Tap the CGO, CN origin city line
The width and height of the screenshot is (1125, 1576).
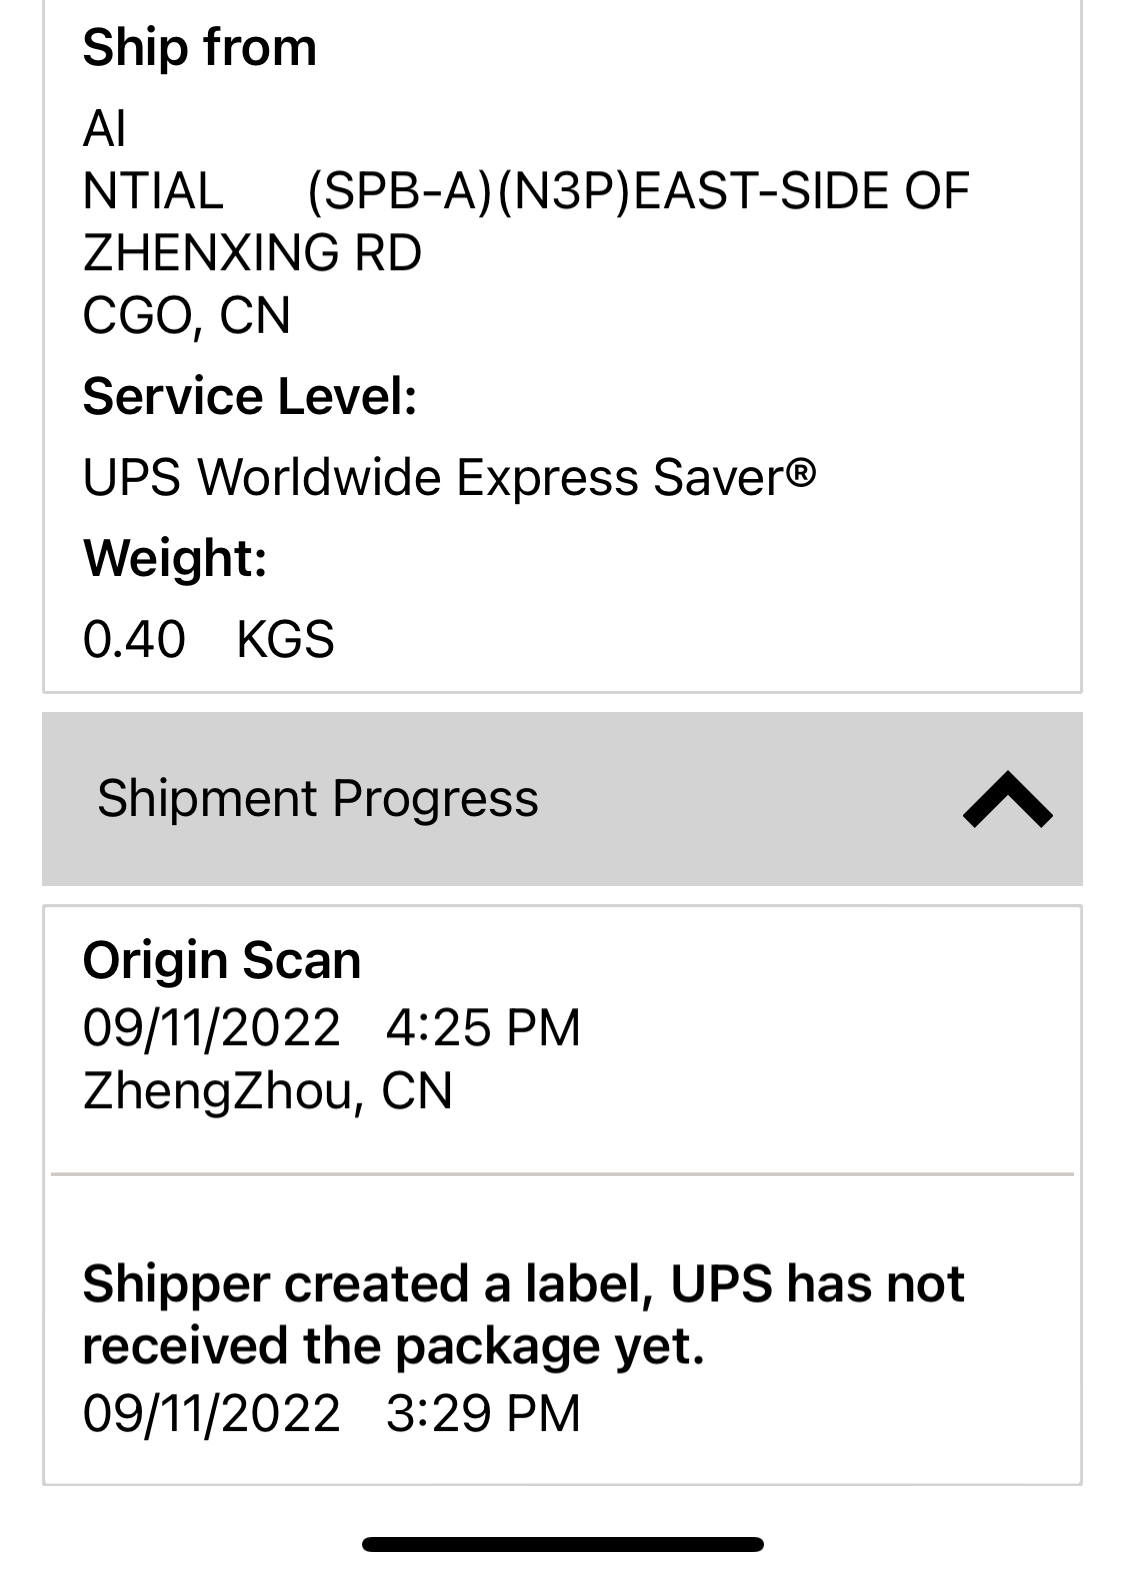click(186, 316)
